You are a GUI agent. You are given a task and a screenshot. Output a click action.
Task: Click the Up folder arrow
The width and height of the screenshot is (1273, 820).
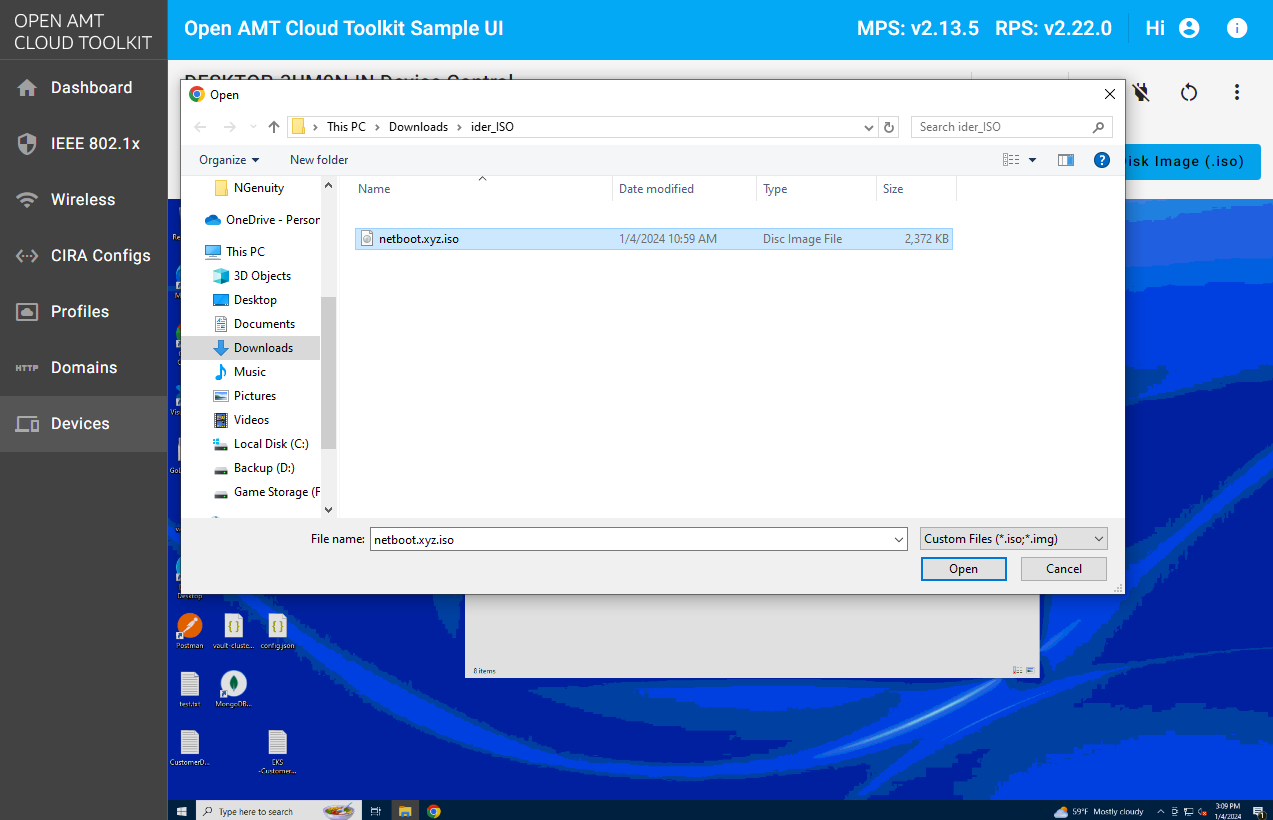pyautogui.click(x=274, y=127)
